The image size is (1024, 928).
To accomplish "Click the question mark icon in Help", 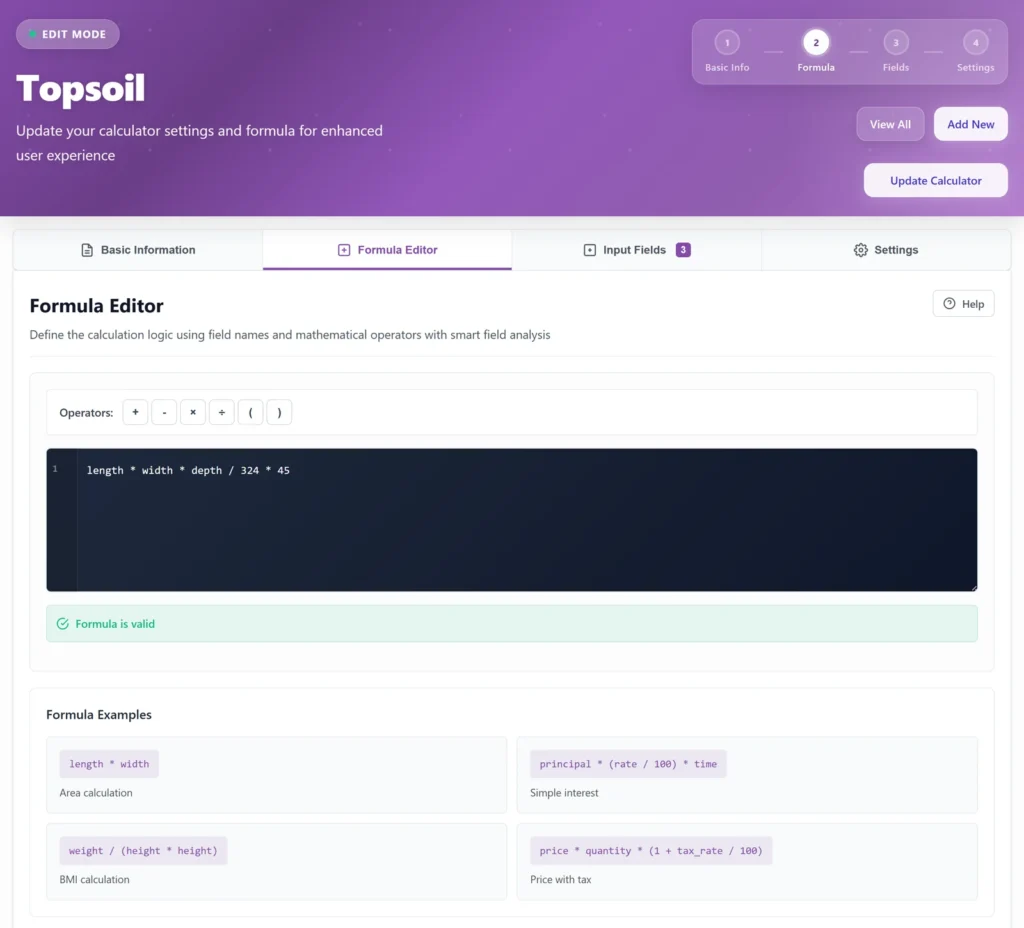I will 950,304.
